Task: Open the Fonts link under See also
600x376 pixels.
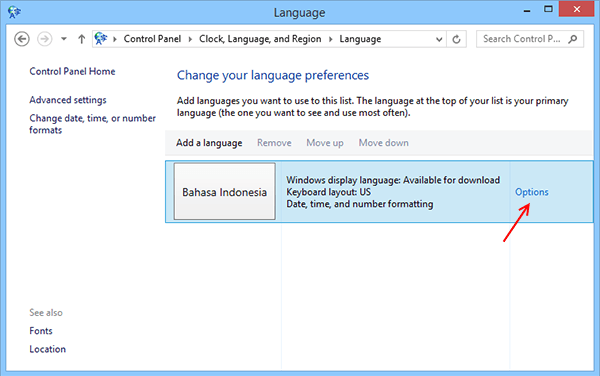Action: point(41,331)
